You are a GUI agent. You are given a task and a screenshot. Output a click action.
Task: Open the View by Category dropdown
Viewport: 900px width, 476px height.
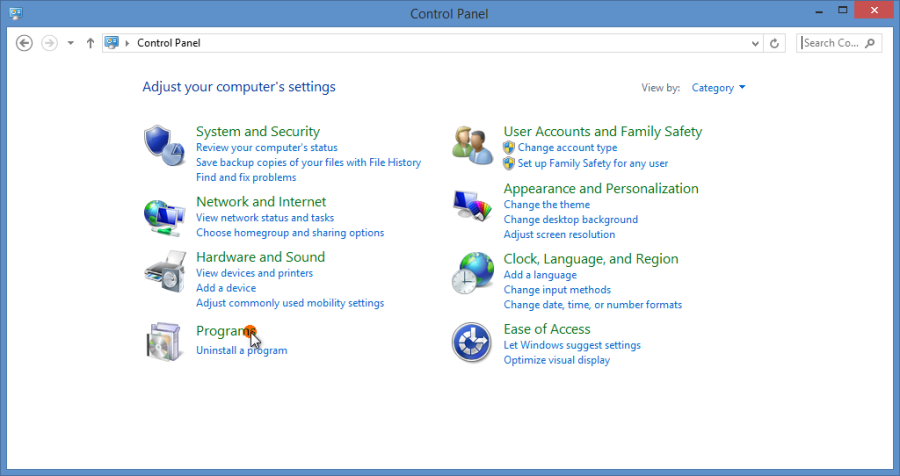tap(718, 88)
